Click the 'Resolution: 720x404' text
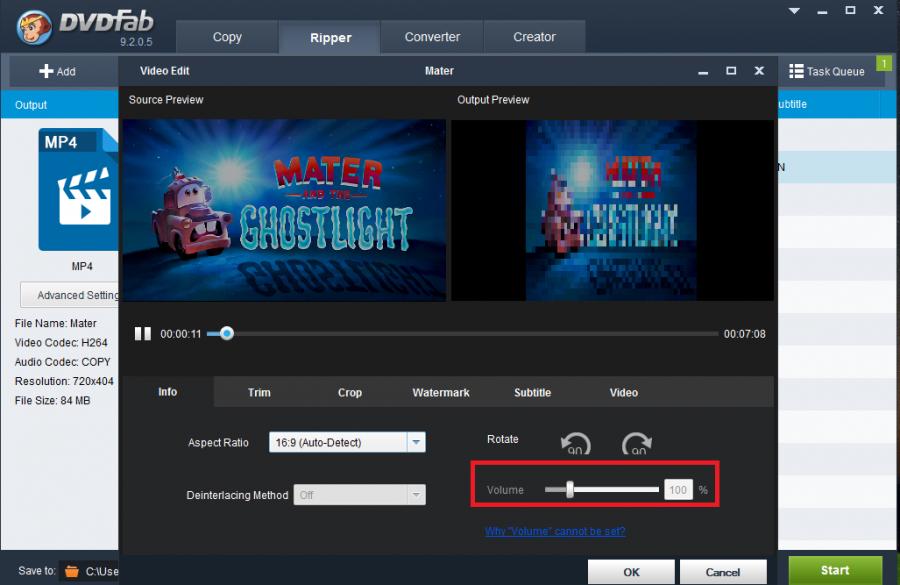The image size is (900, 585). pos(64,381)
